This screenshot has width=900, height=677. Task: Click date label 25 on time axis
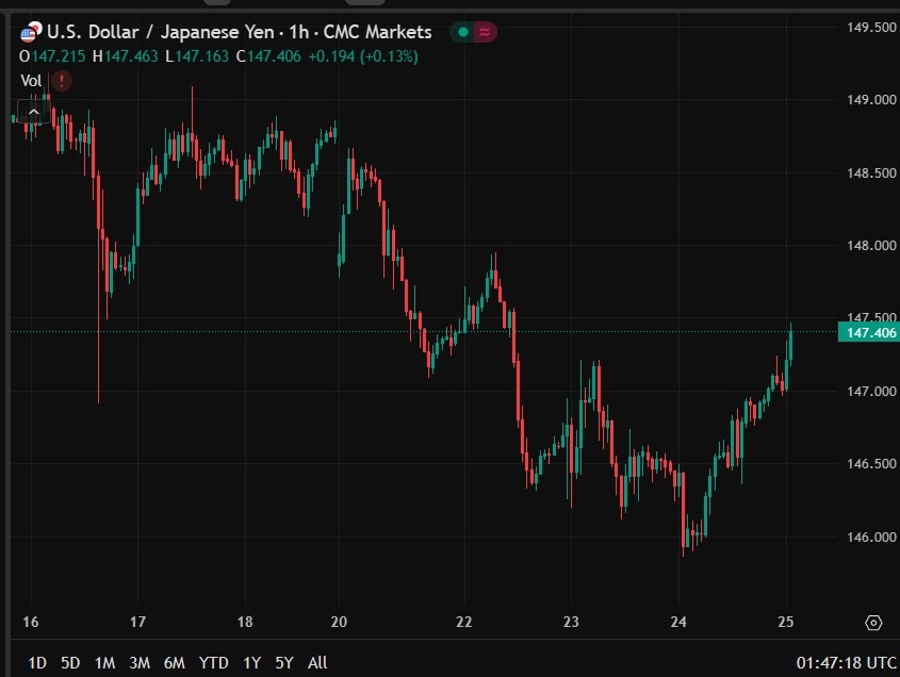(786, 622)
